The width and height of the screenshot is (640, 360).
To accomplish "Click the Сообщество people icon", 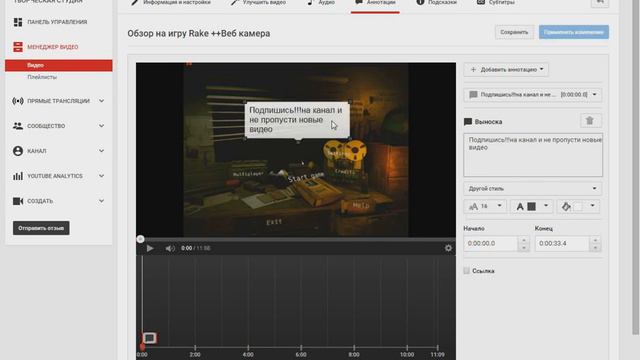I will point(18,126).
